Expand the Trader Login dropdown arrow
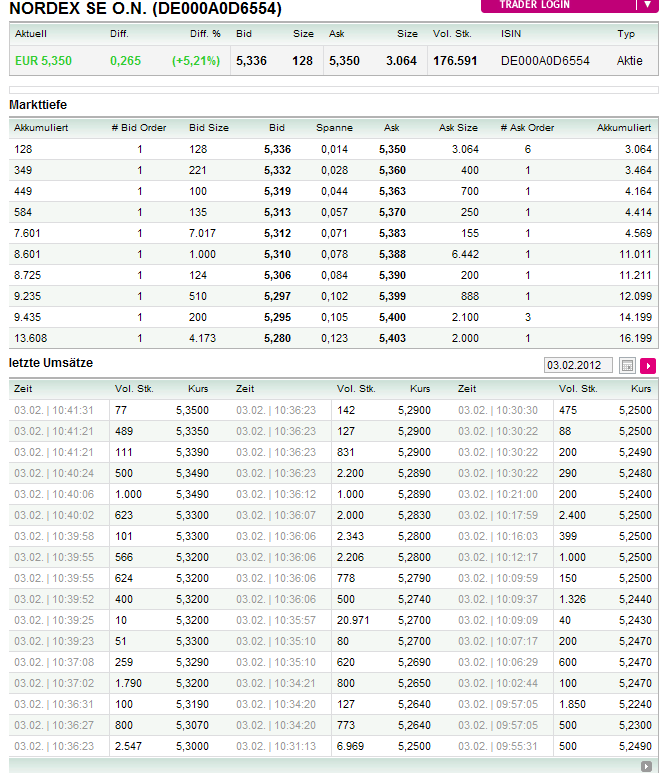Screen dimensions: 662x773 click(x=648, y=4)
